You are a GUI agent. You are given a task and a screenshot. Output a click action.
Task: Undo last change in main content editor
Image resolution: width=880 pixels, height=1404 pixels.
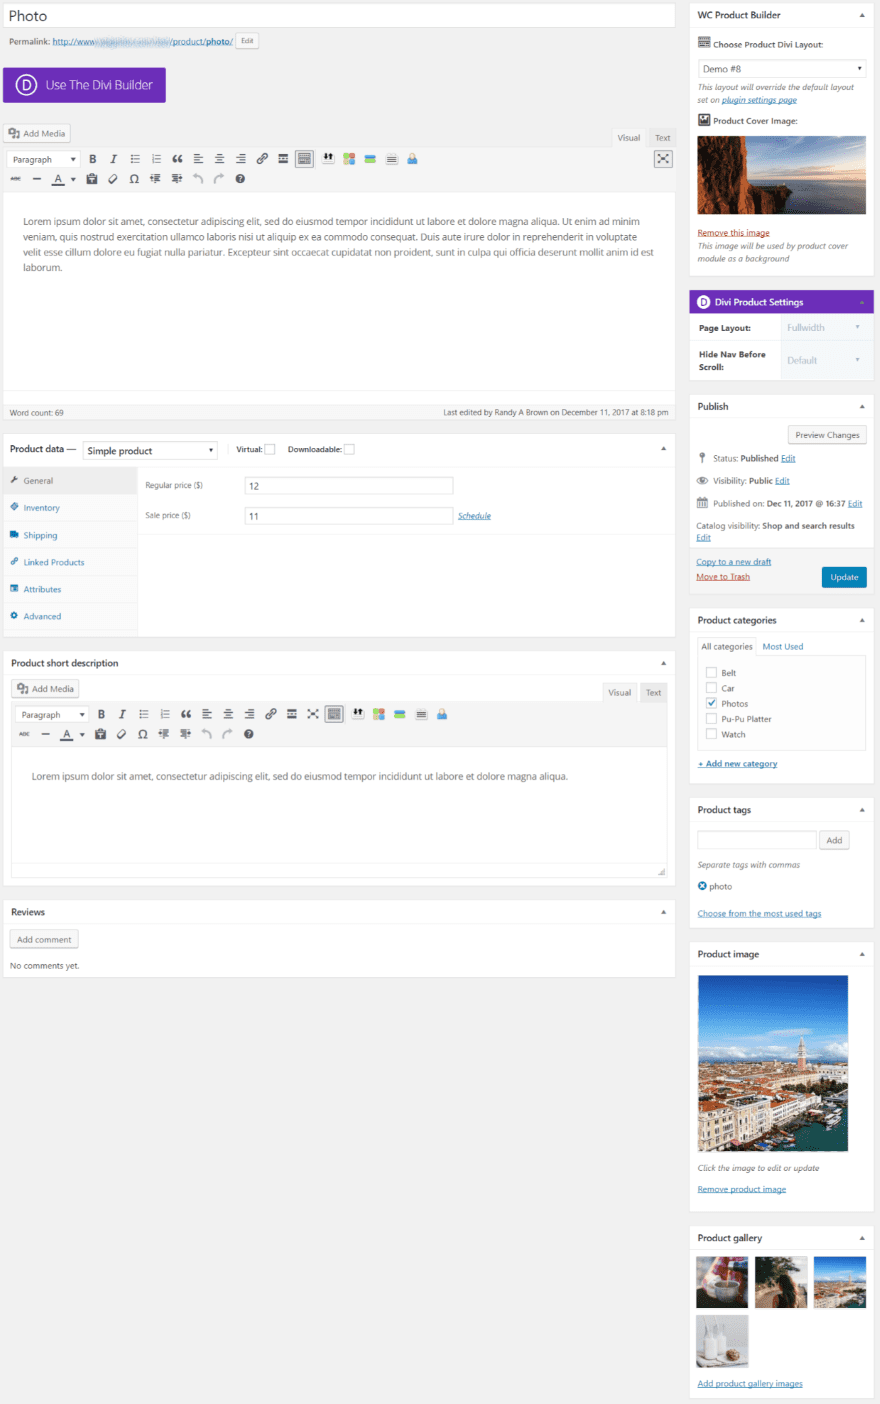click(198, 179)
